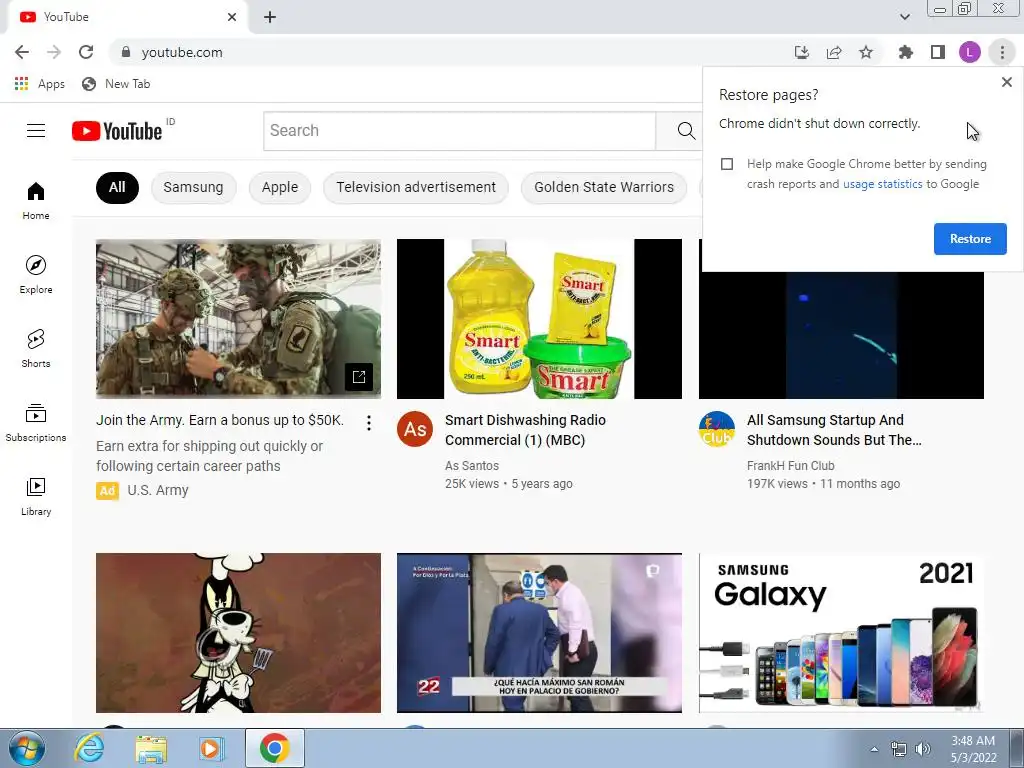Open the San Román news video thumbnail
The image size is (1024, 768).
(x=539, y=633)
